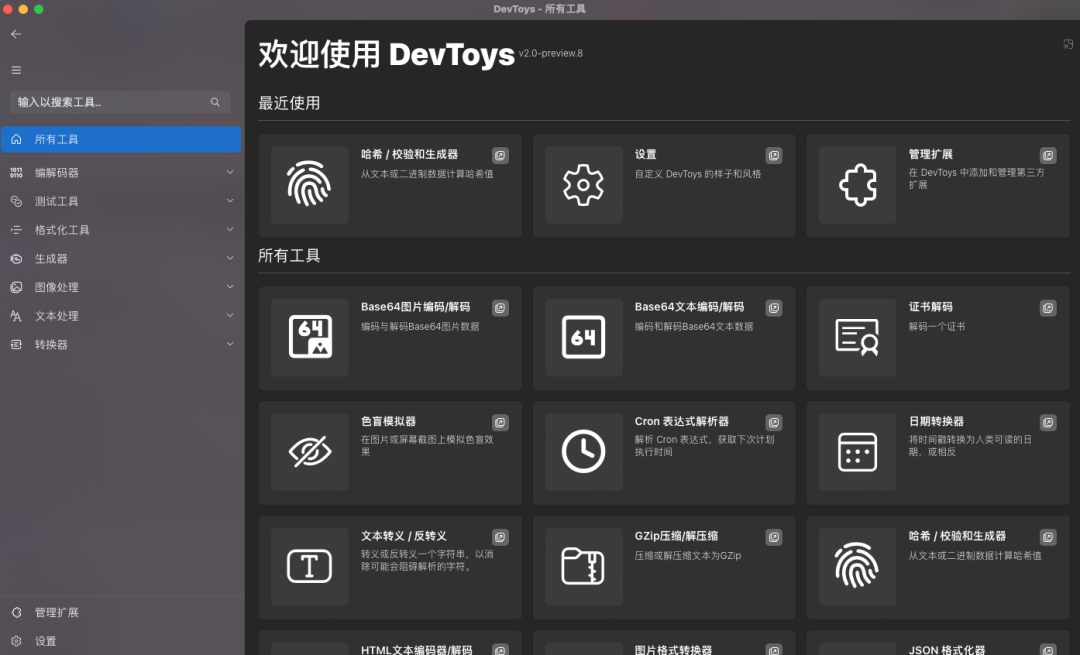The height and width of the screenshot is (655, 1080).
Task: Open recent 管理扩展 in new window
Action: tap(1048, 156)
